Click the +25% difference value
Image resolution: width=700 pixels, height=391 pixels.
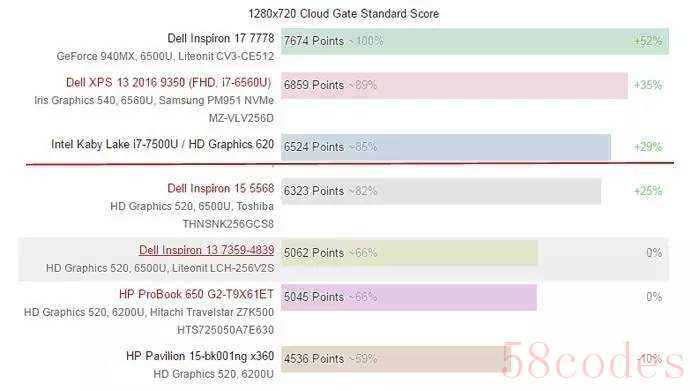[x=648, y=191]
